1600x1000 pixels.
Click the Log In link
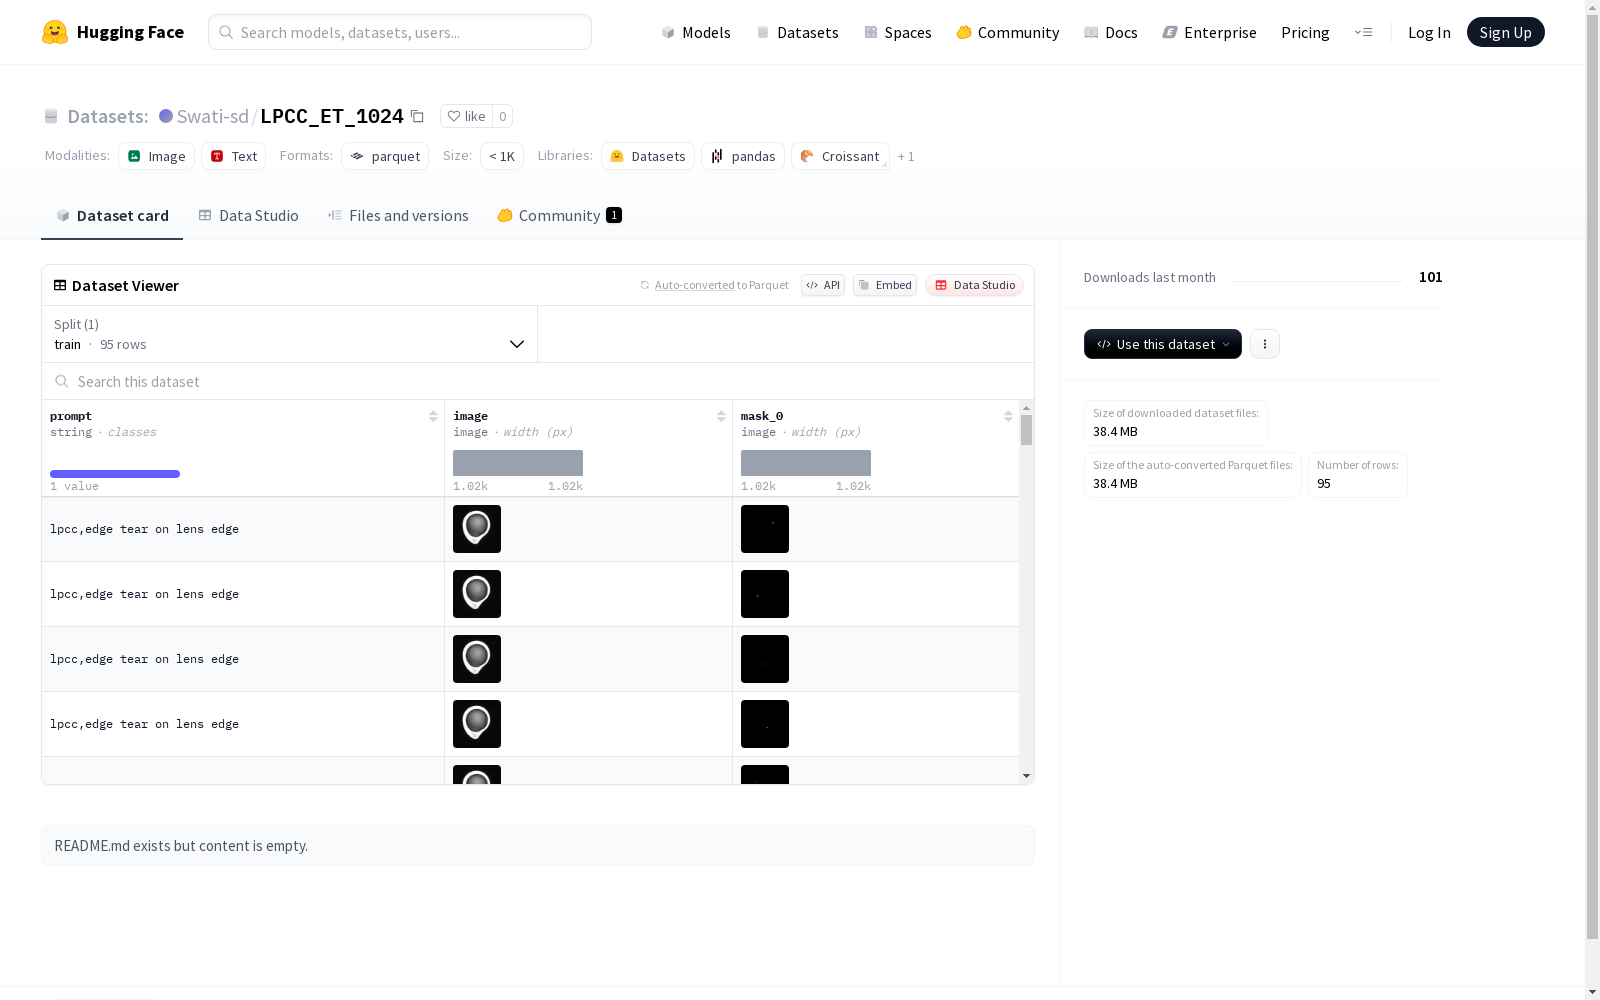coord(1429,32)
